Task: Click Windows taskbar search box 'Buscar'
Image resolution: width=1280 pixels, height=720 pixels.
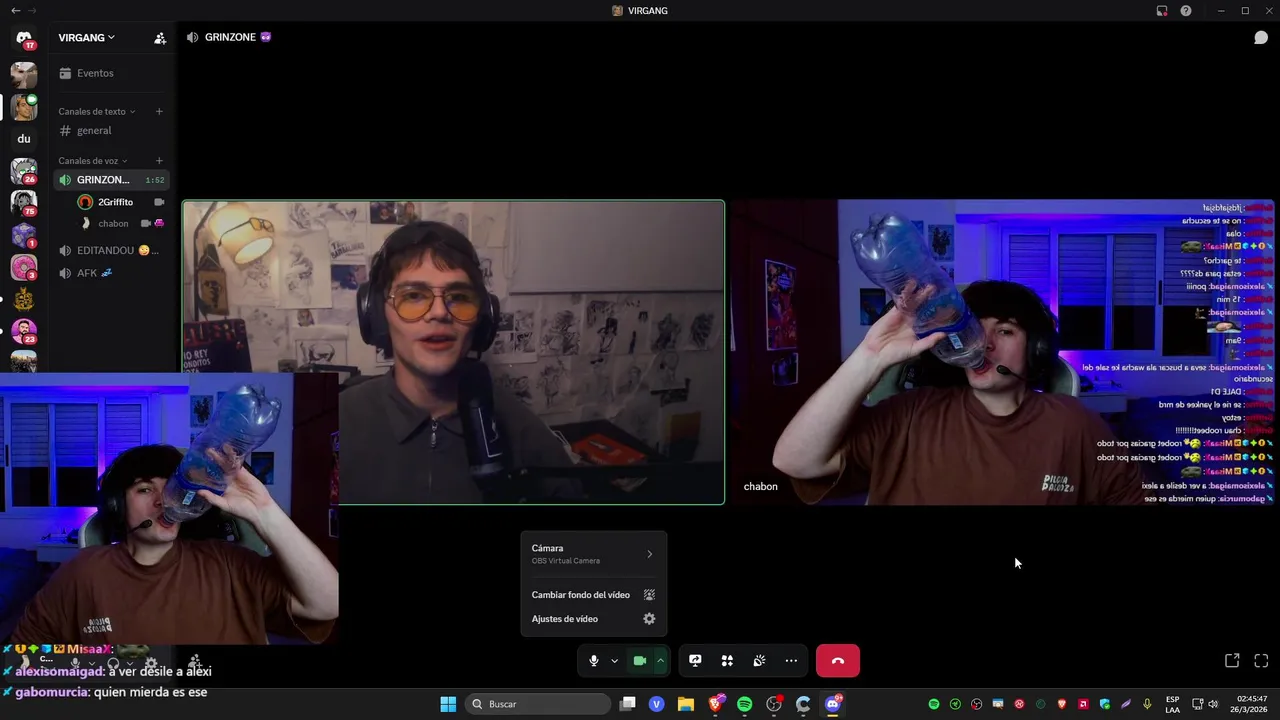Action: (x=540, y=704)
